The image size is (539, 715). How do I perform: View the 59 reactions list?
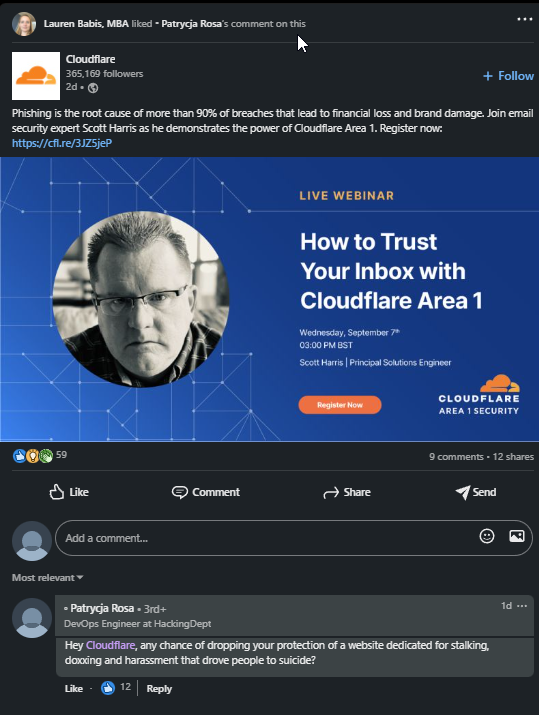[x=40, y=455]
